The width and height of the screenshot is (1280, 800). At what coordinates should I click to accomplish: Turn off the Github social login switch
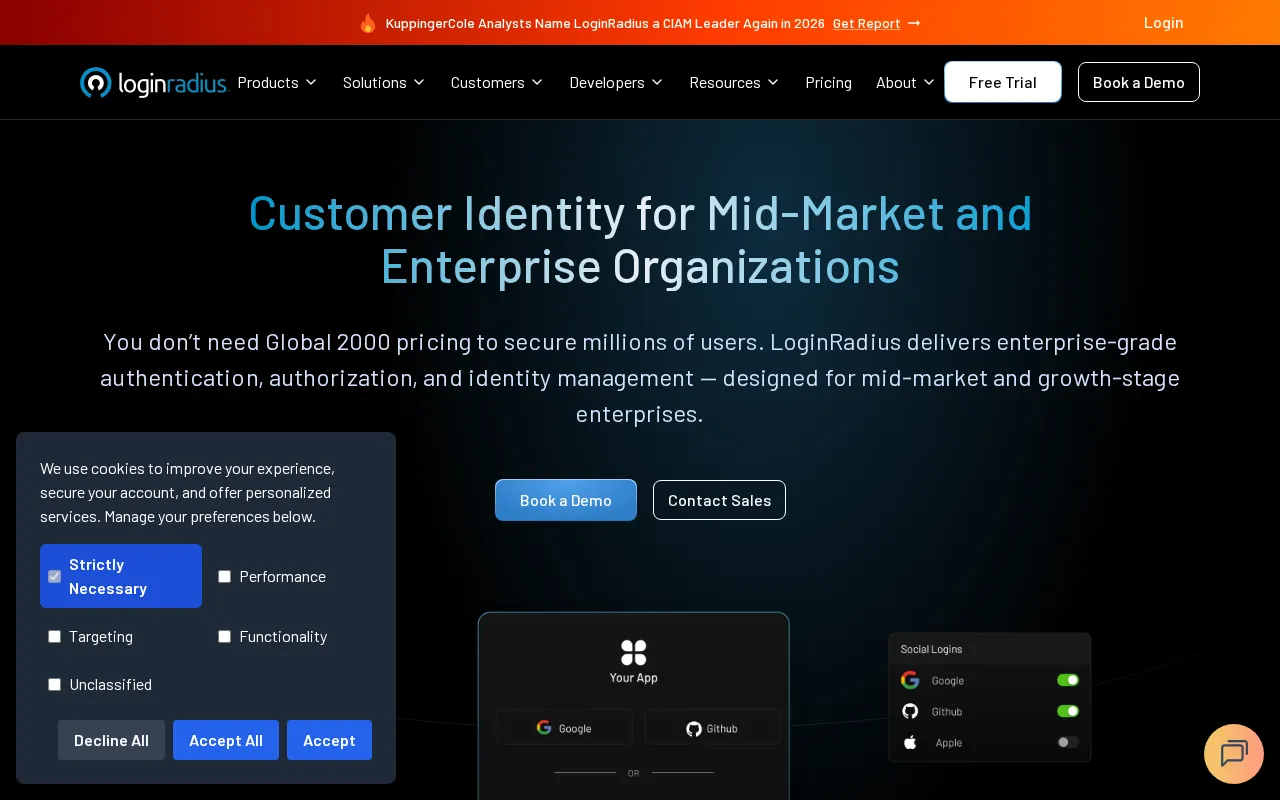[x=1068, y=711]
